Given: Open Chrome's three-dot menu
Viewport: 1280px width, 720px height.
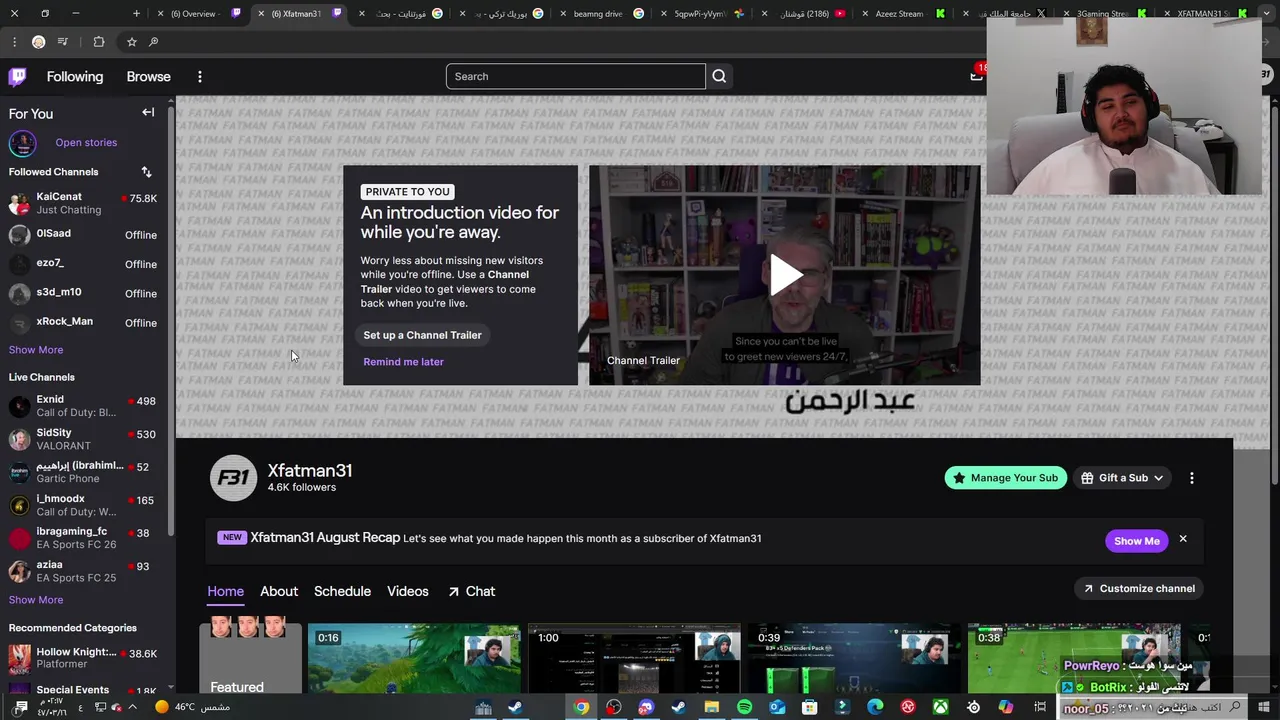Looking at the screenshot, I should point(14,42).
